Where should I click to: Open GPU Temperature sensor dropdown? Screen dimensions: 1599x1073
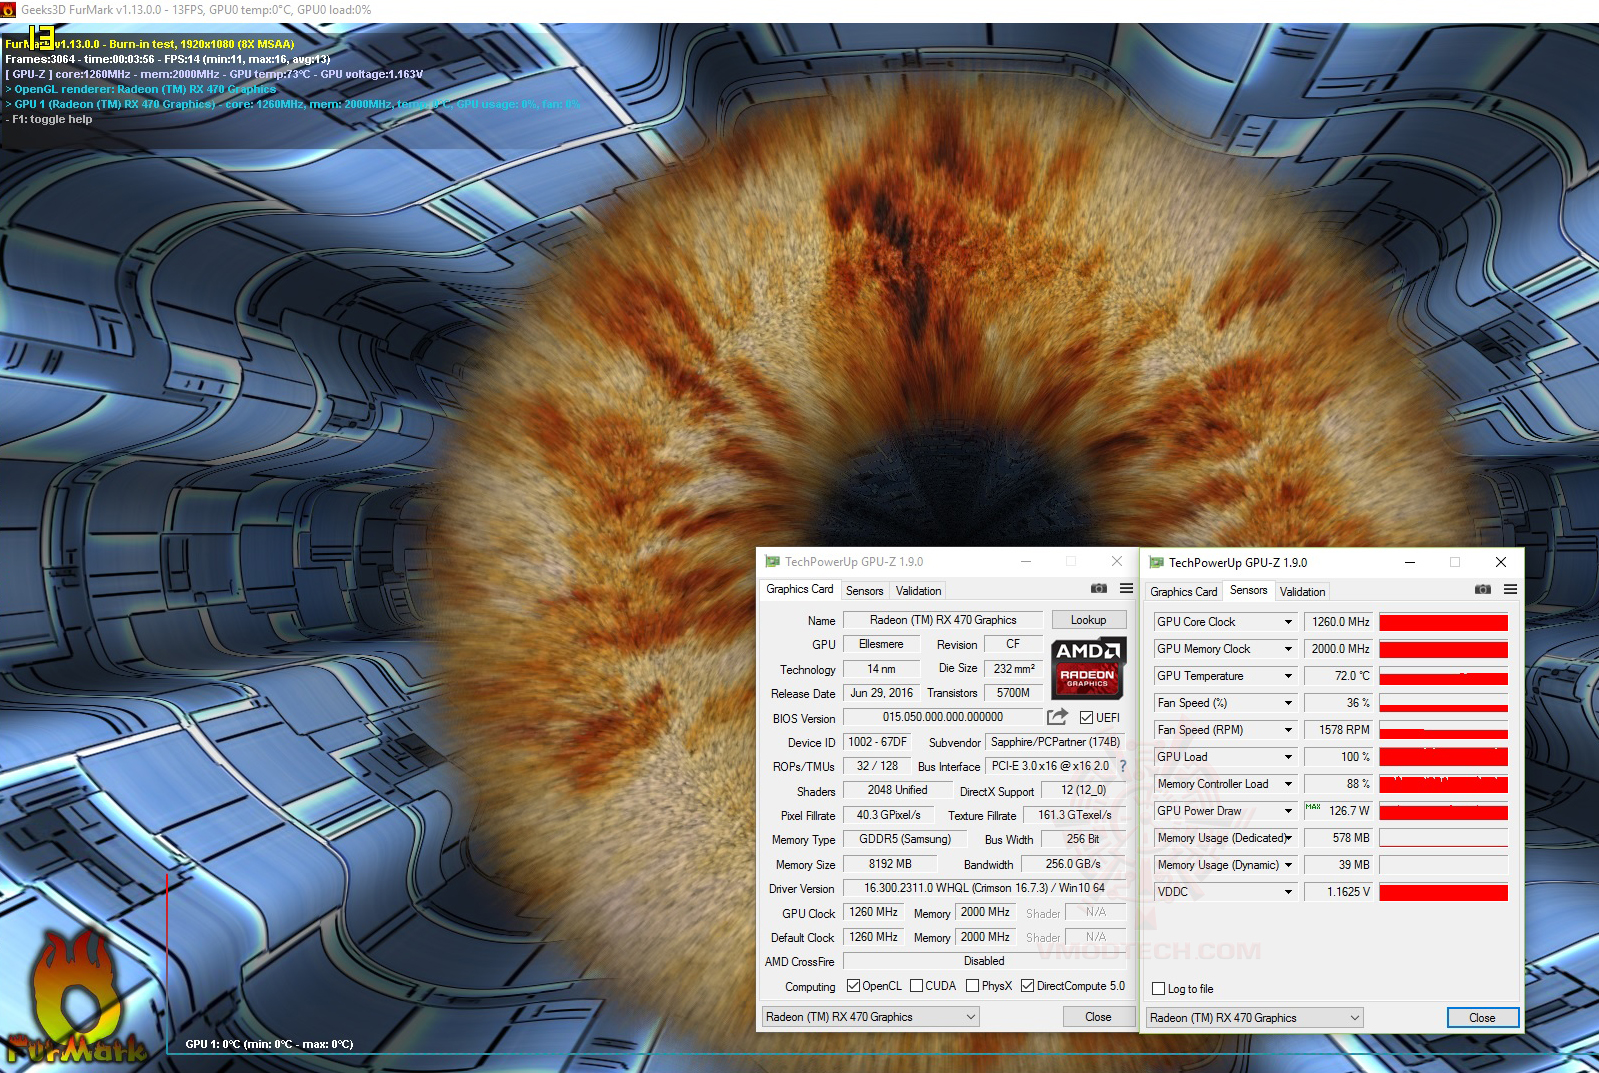coord(1288,676)
